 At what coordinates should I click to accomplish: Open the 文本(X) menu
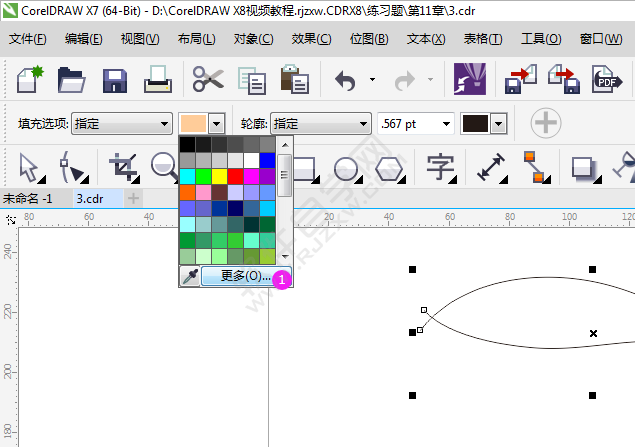tap(426, 39)
